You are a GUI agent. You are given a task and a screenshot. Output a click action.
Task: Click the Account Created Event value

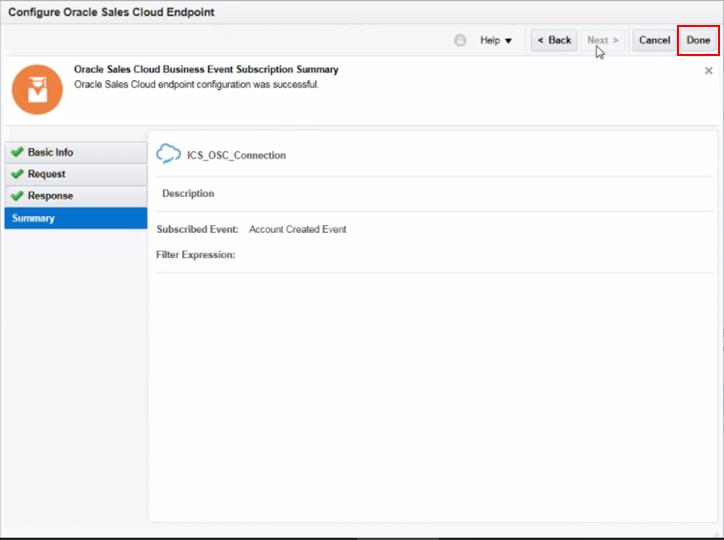(x=297, y=230)
